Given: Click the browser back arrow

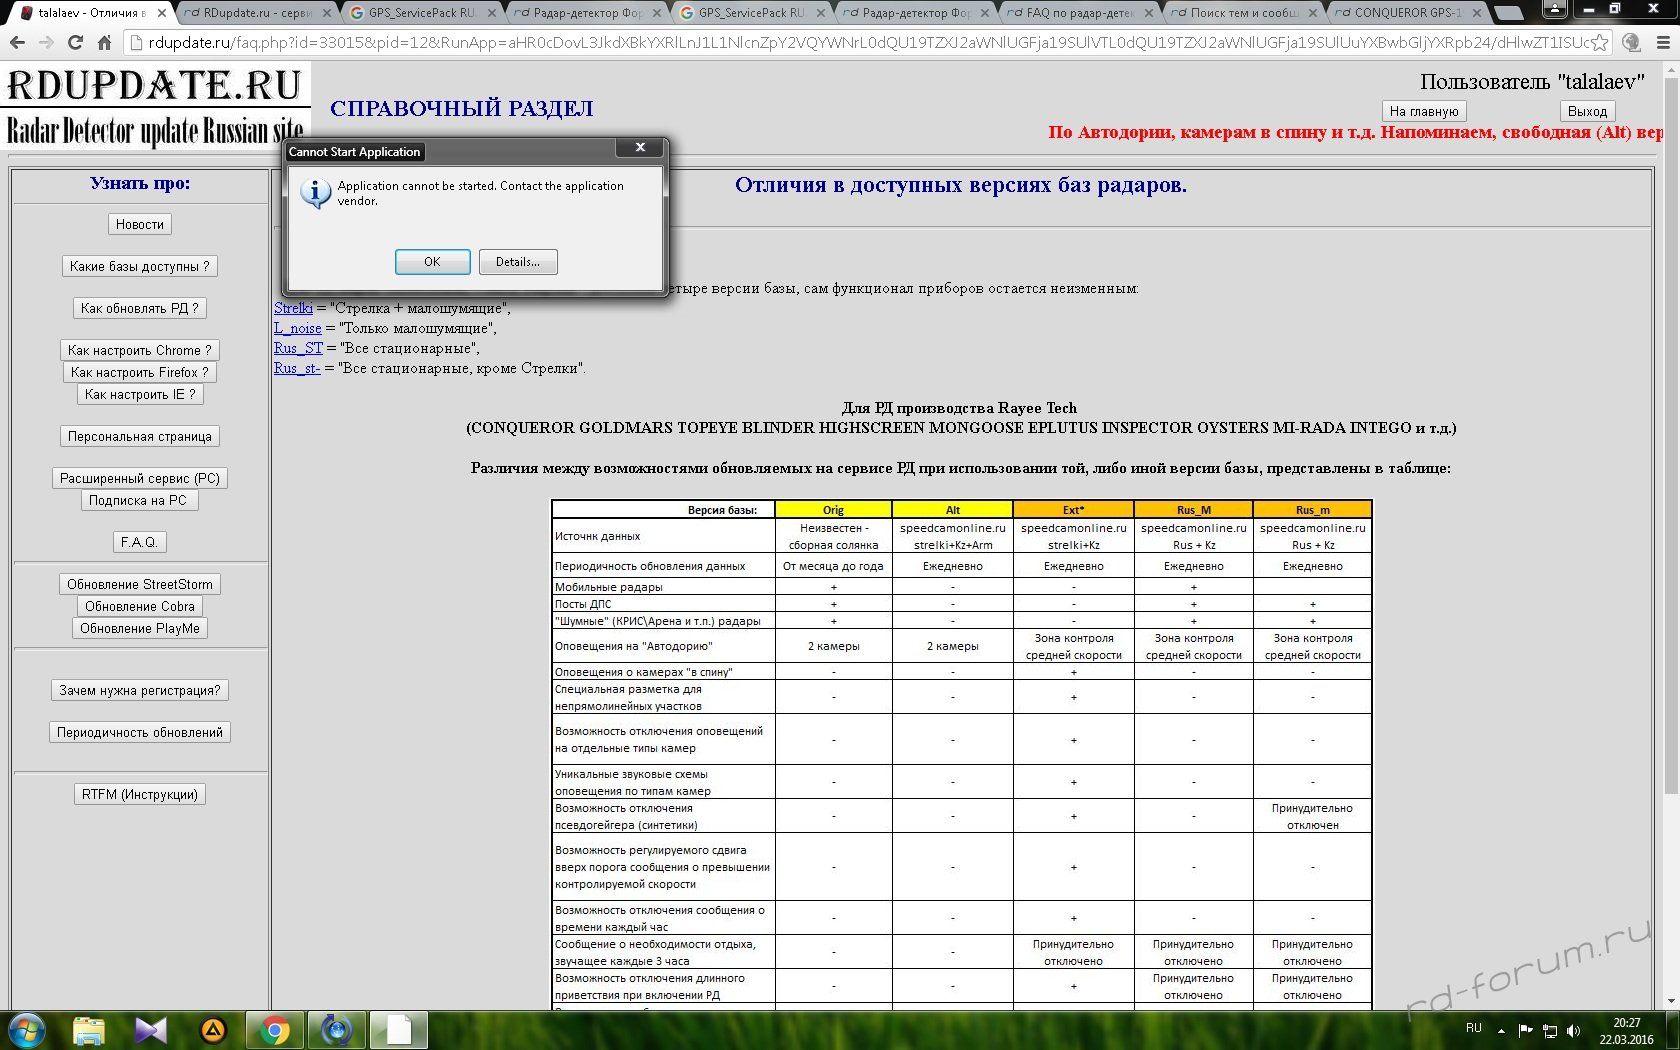Looking at the screenshot, I should (17, 42).
